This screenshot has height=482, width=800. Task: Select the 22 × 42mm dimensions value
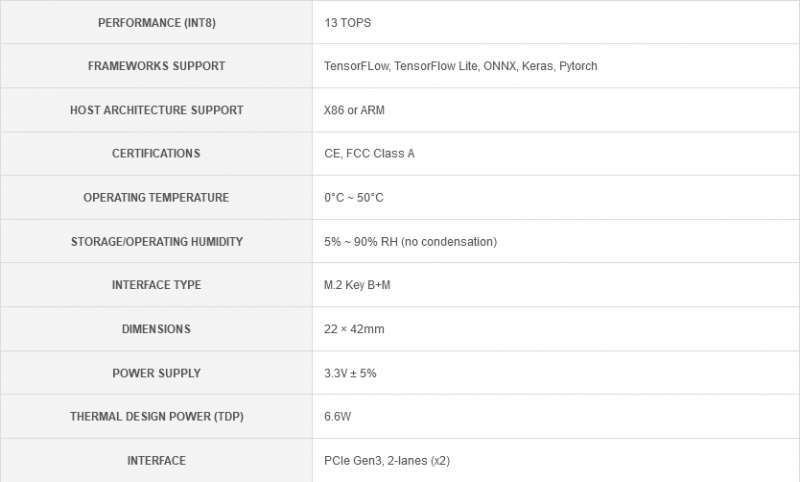click(356, 329)
